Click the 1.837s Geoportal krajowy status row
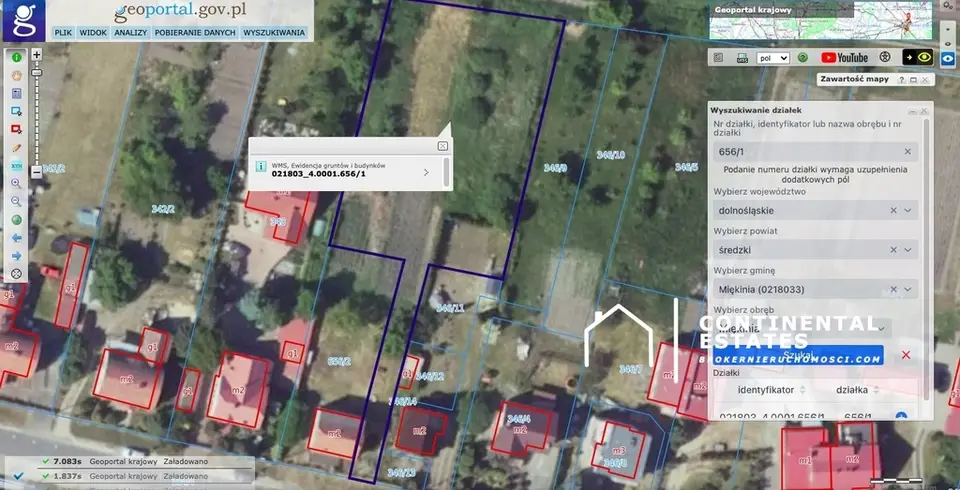The height and width of the screenshot is (490, 960). pos(129,476)
